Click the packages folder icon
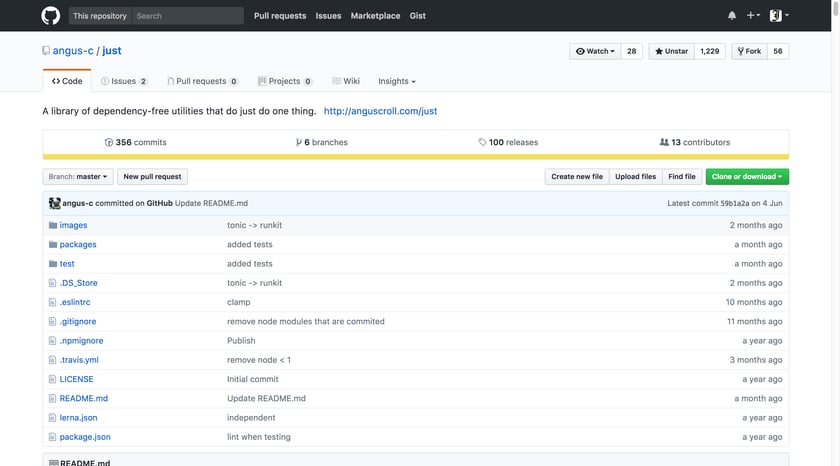840x466 pixels. (x=52, y=244)
